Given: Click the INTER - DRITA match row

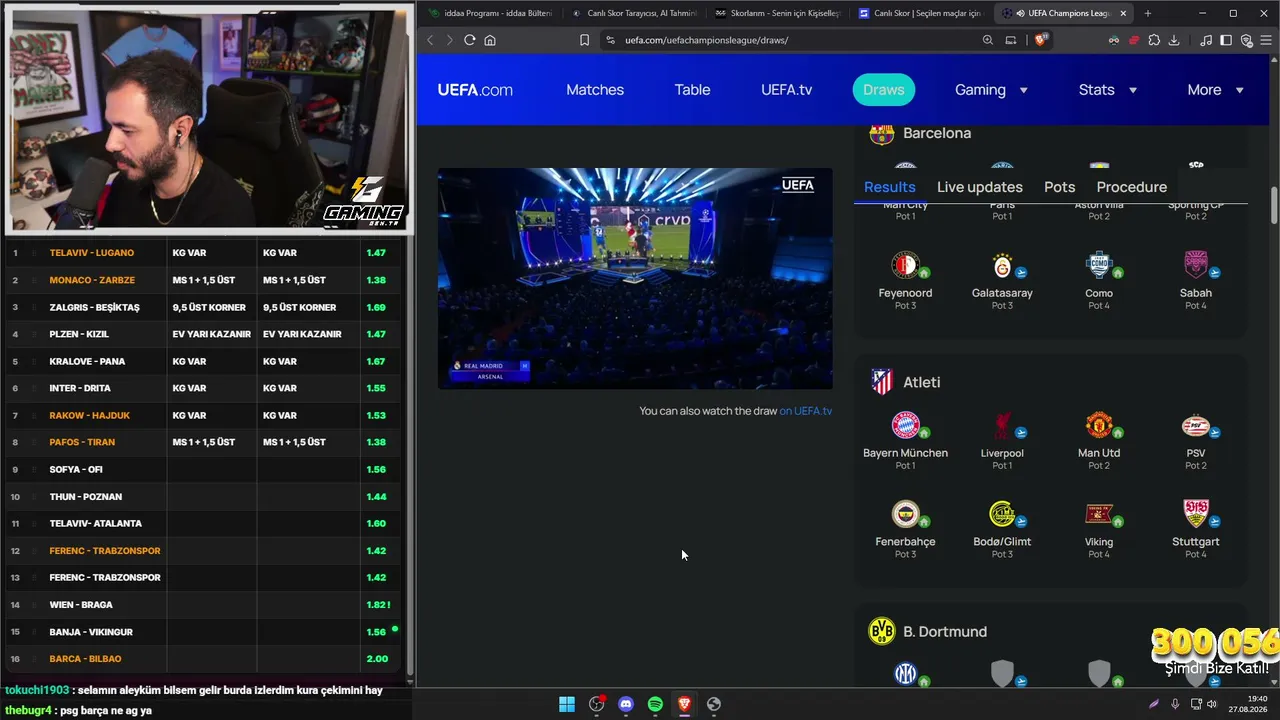Looking at the screenshot, I should 204,388.
